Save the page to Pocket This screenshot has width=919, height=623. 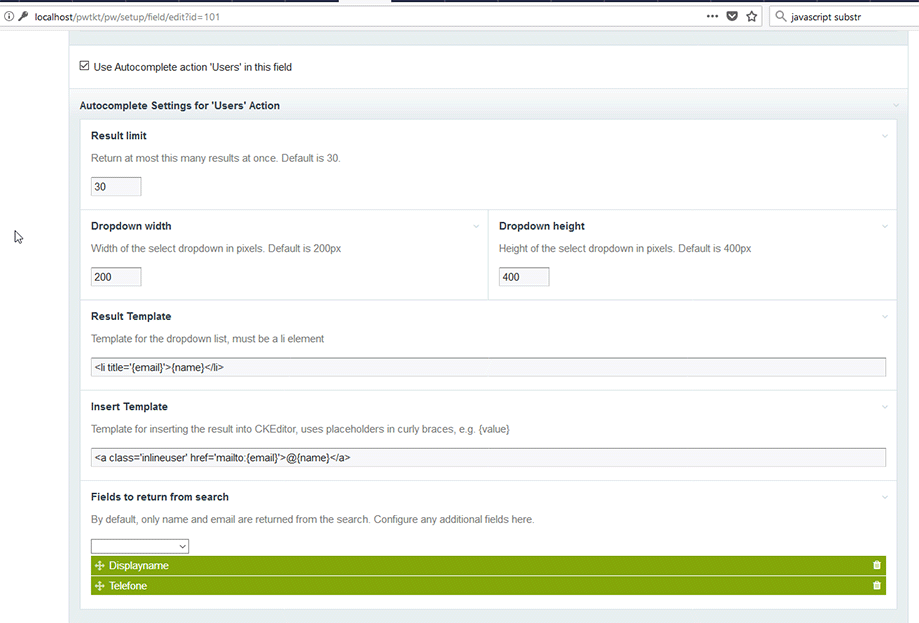point(733,16)
